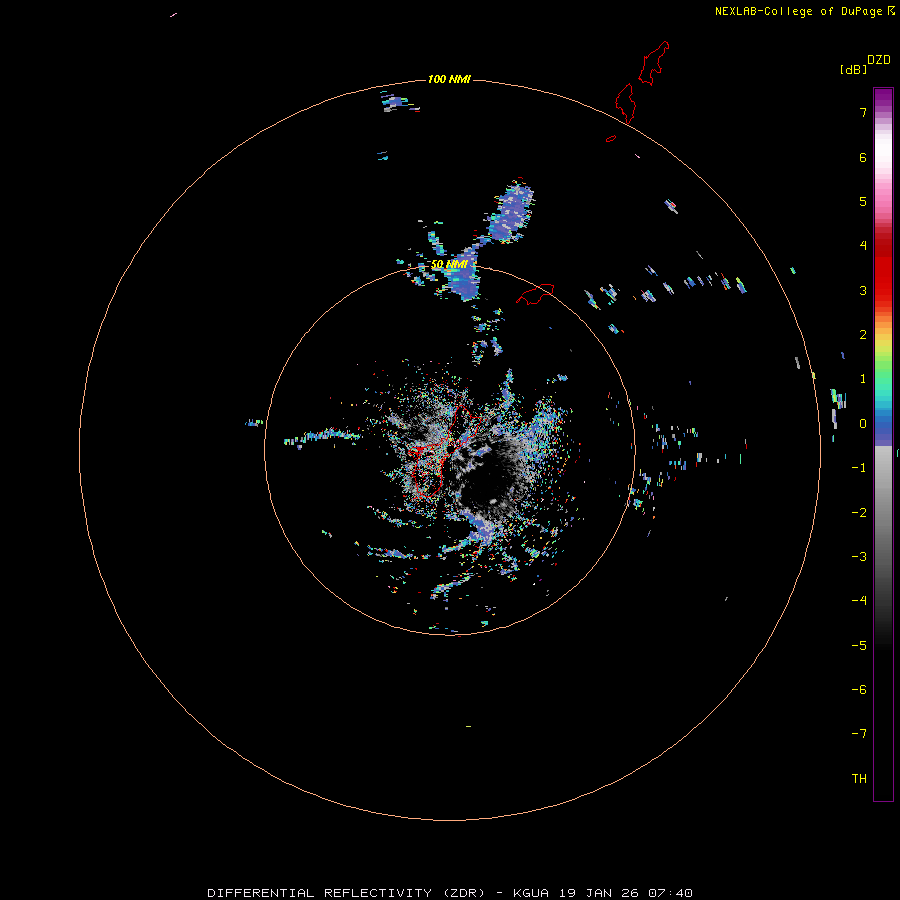Click the 50 NMI range ring label
The width and height of the screenshot is (900, 900).
tap(449, 265)
